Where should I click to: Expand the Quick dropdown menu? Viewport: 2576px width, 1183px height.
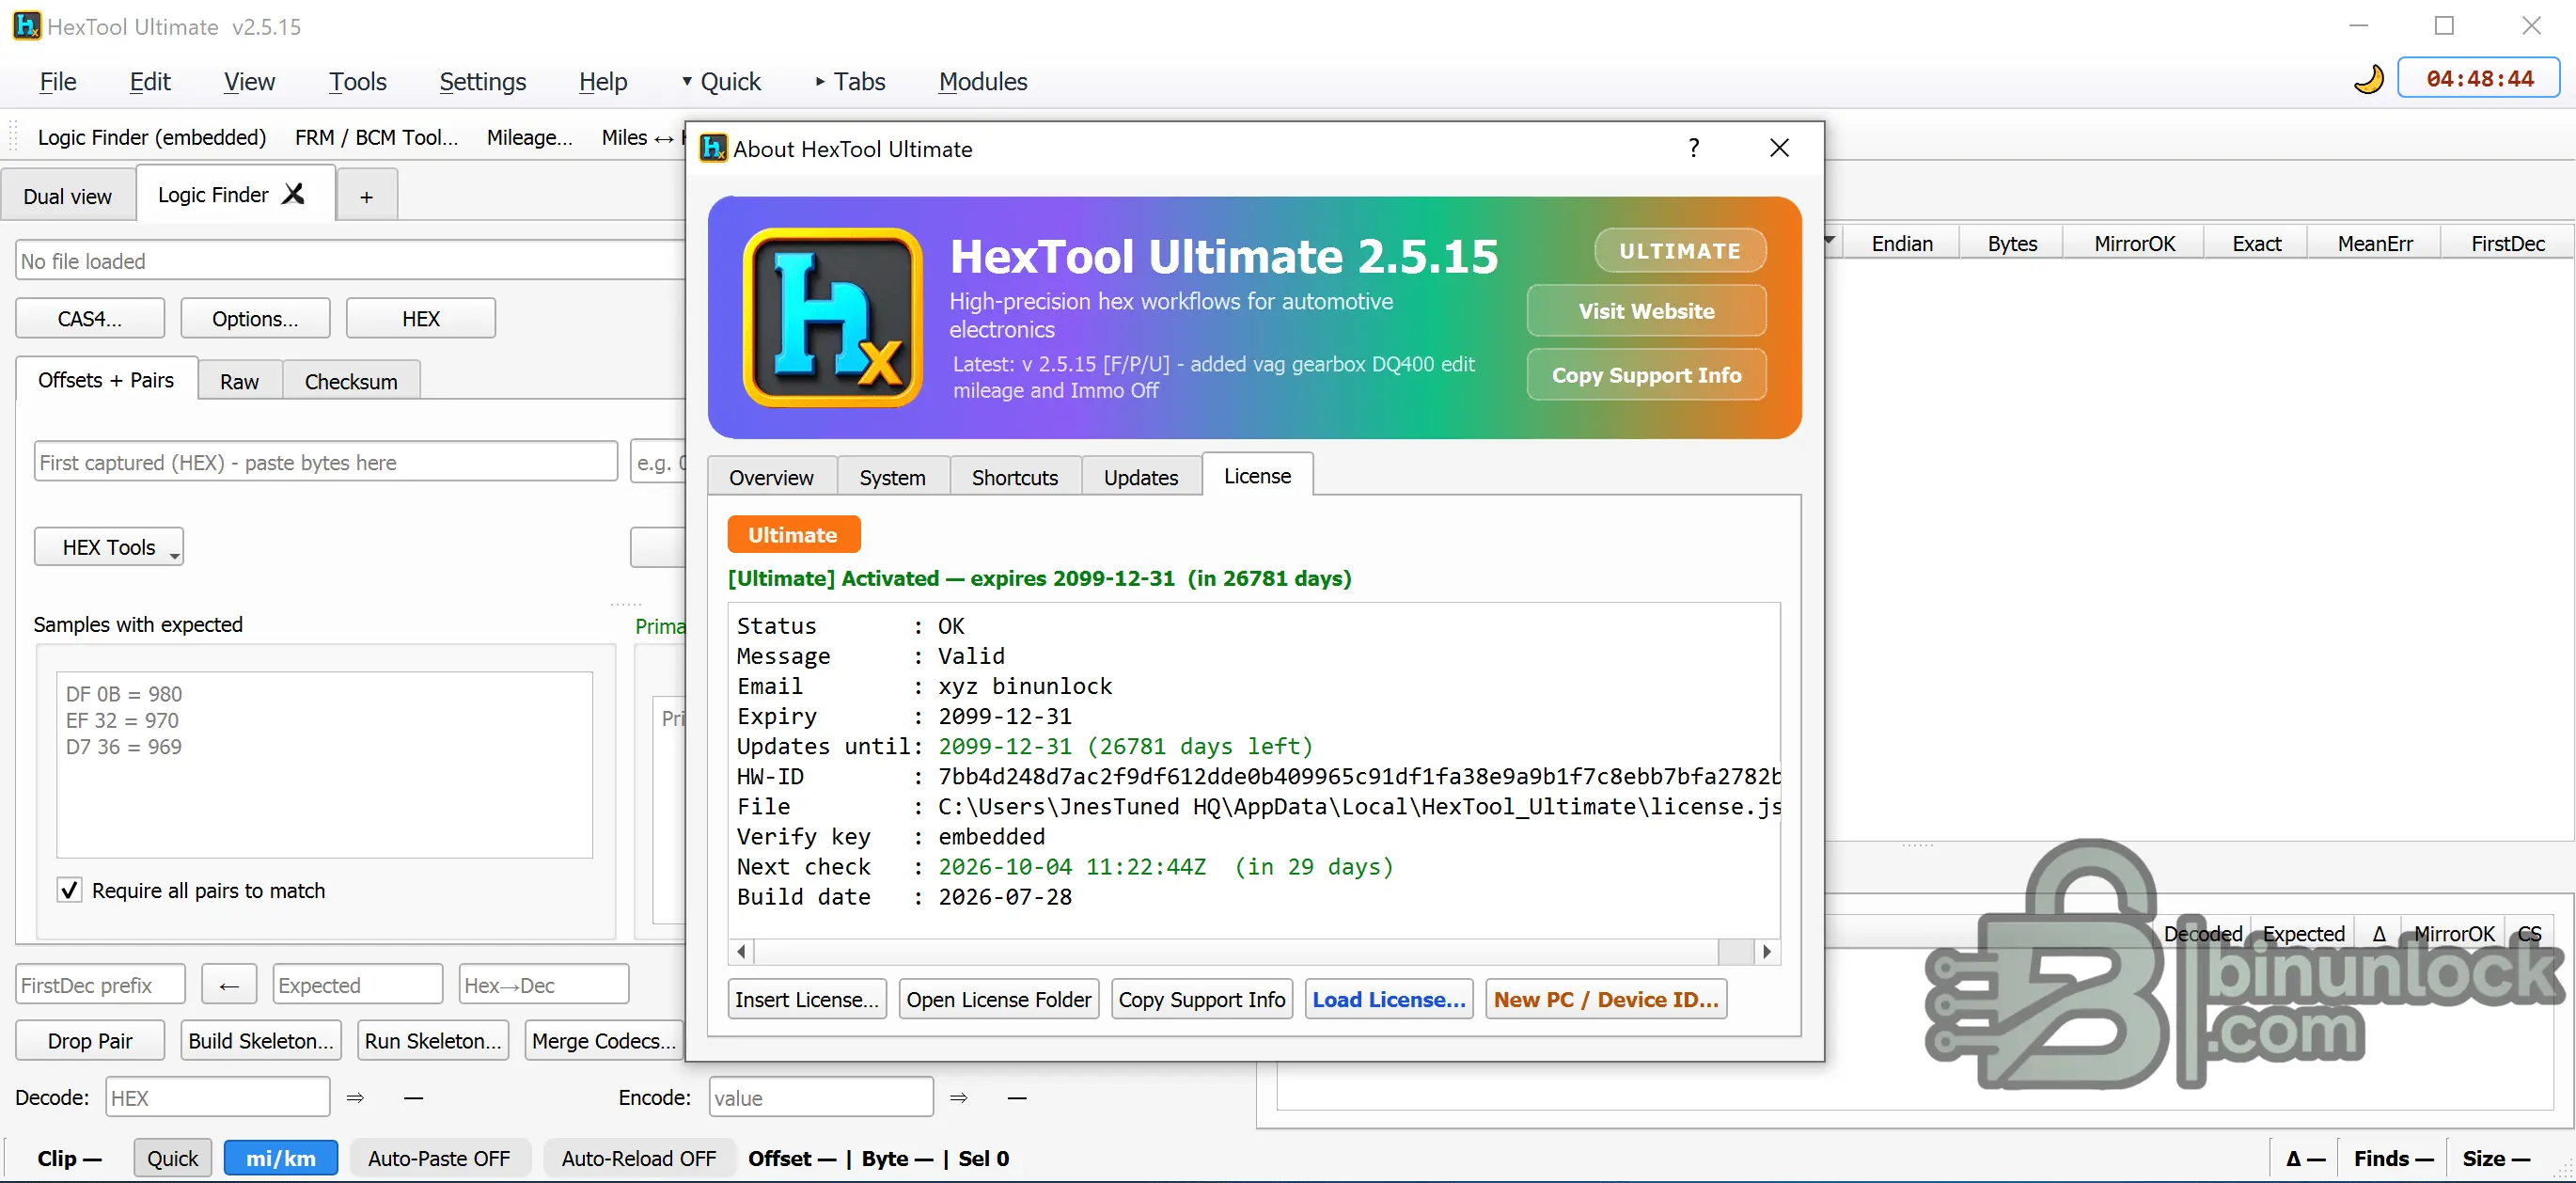[x=721, y=81]
